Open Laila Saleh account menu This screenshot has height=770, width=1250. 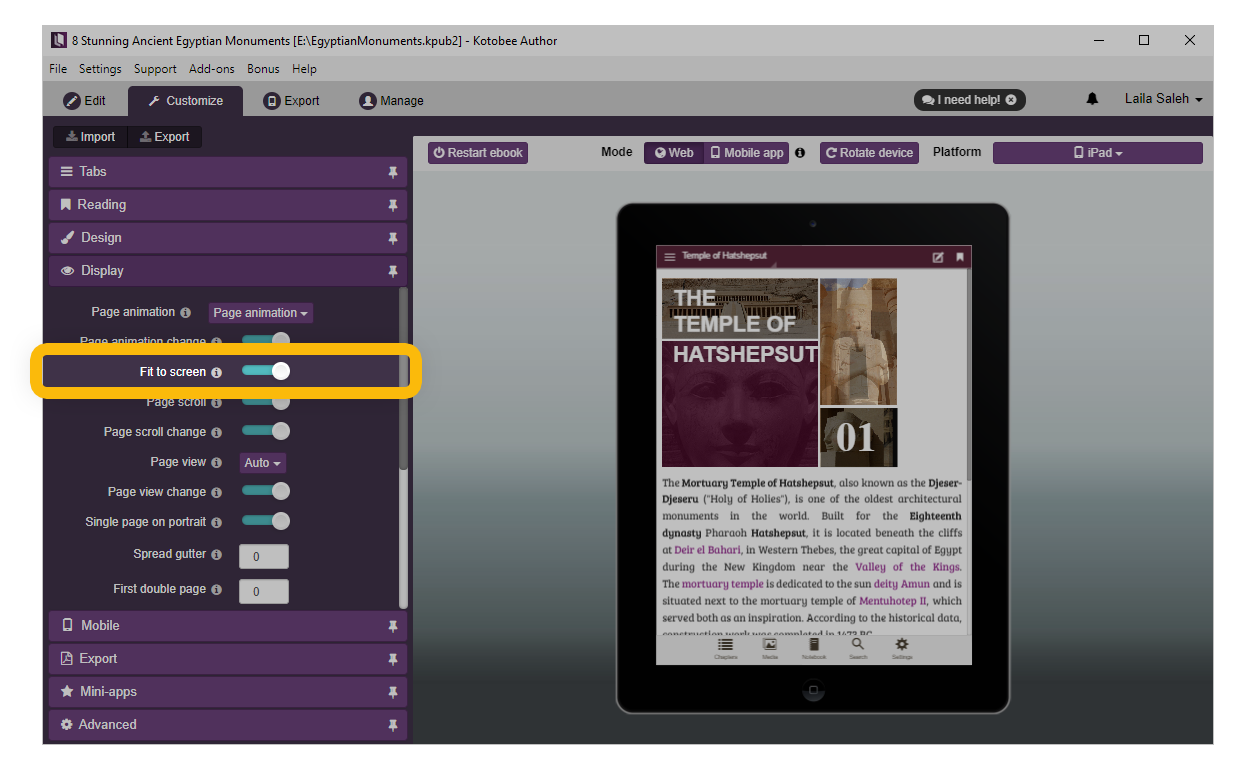tap(1163, 99)
